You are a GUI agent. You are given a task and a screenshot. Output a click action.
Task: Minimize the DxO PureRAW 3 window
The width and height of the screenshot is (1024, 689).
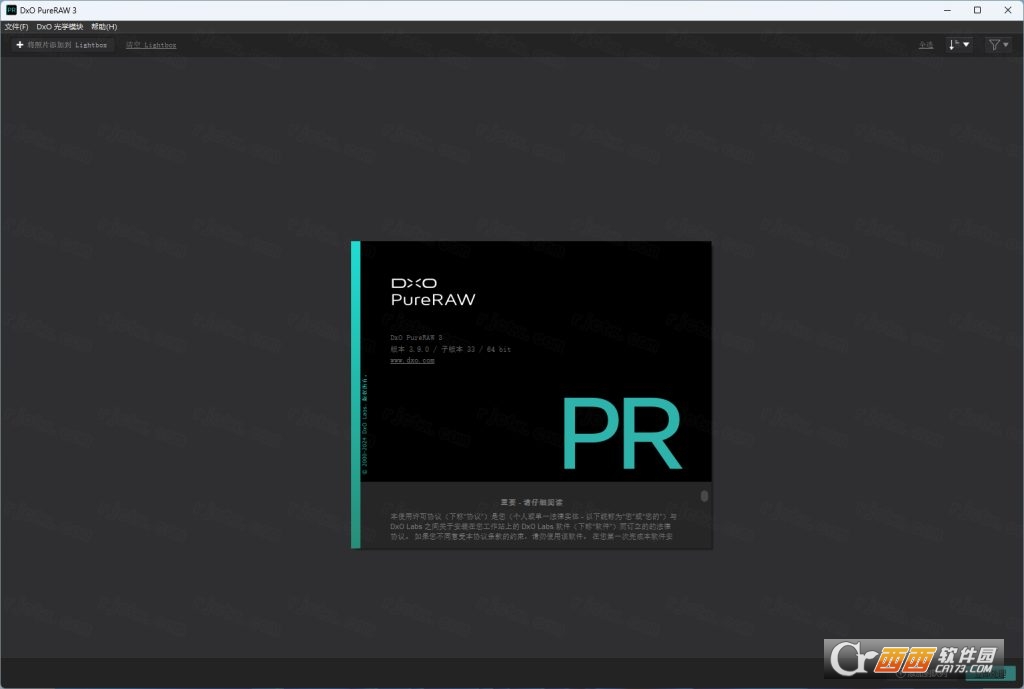coord(947,10)
